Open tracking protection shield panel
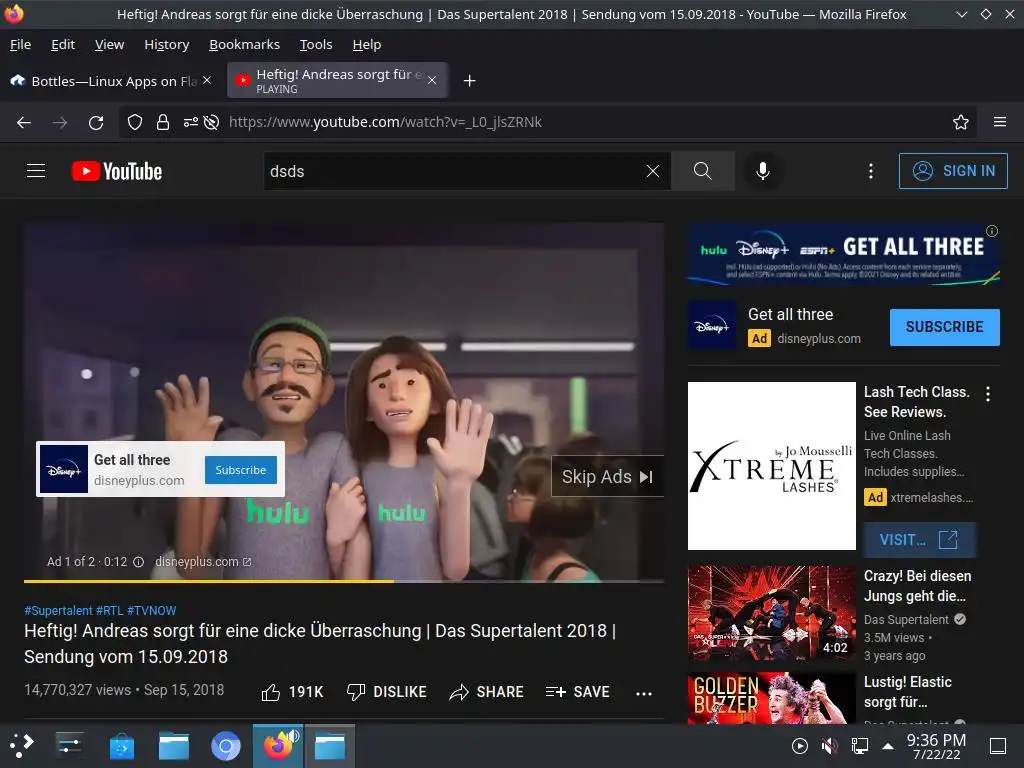The width and height of the screenshot is (1024, 768). [x=135, y=122]
